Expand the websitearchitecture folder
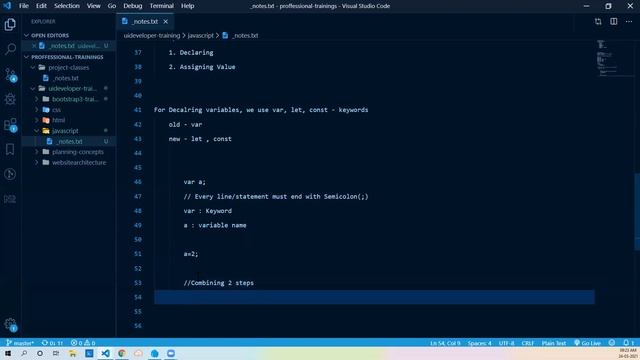Image resolution: width=640 pixels, height=360 pixels. coord(37,162)
